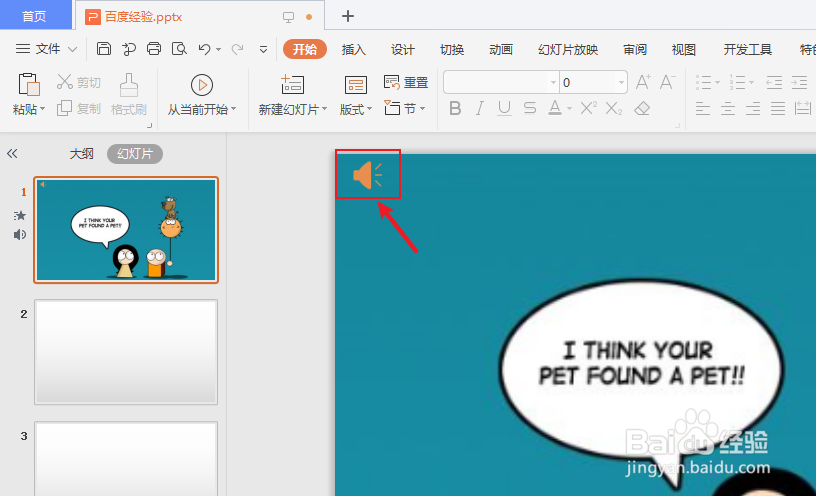Switch panel to 大纲 (Outline) view

click(82, 154)
